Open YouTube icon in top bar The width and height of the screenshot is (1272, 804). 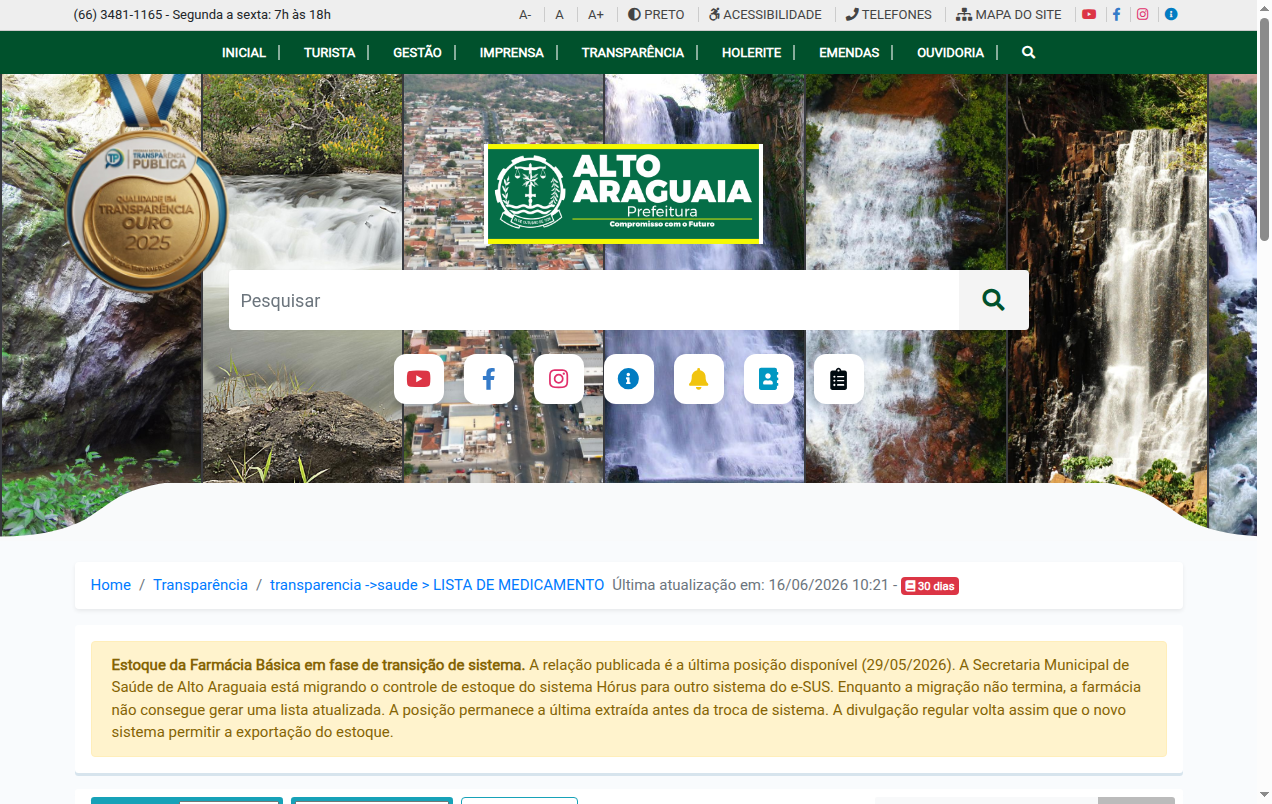point(1089,15)
